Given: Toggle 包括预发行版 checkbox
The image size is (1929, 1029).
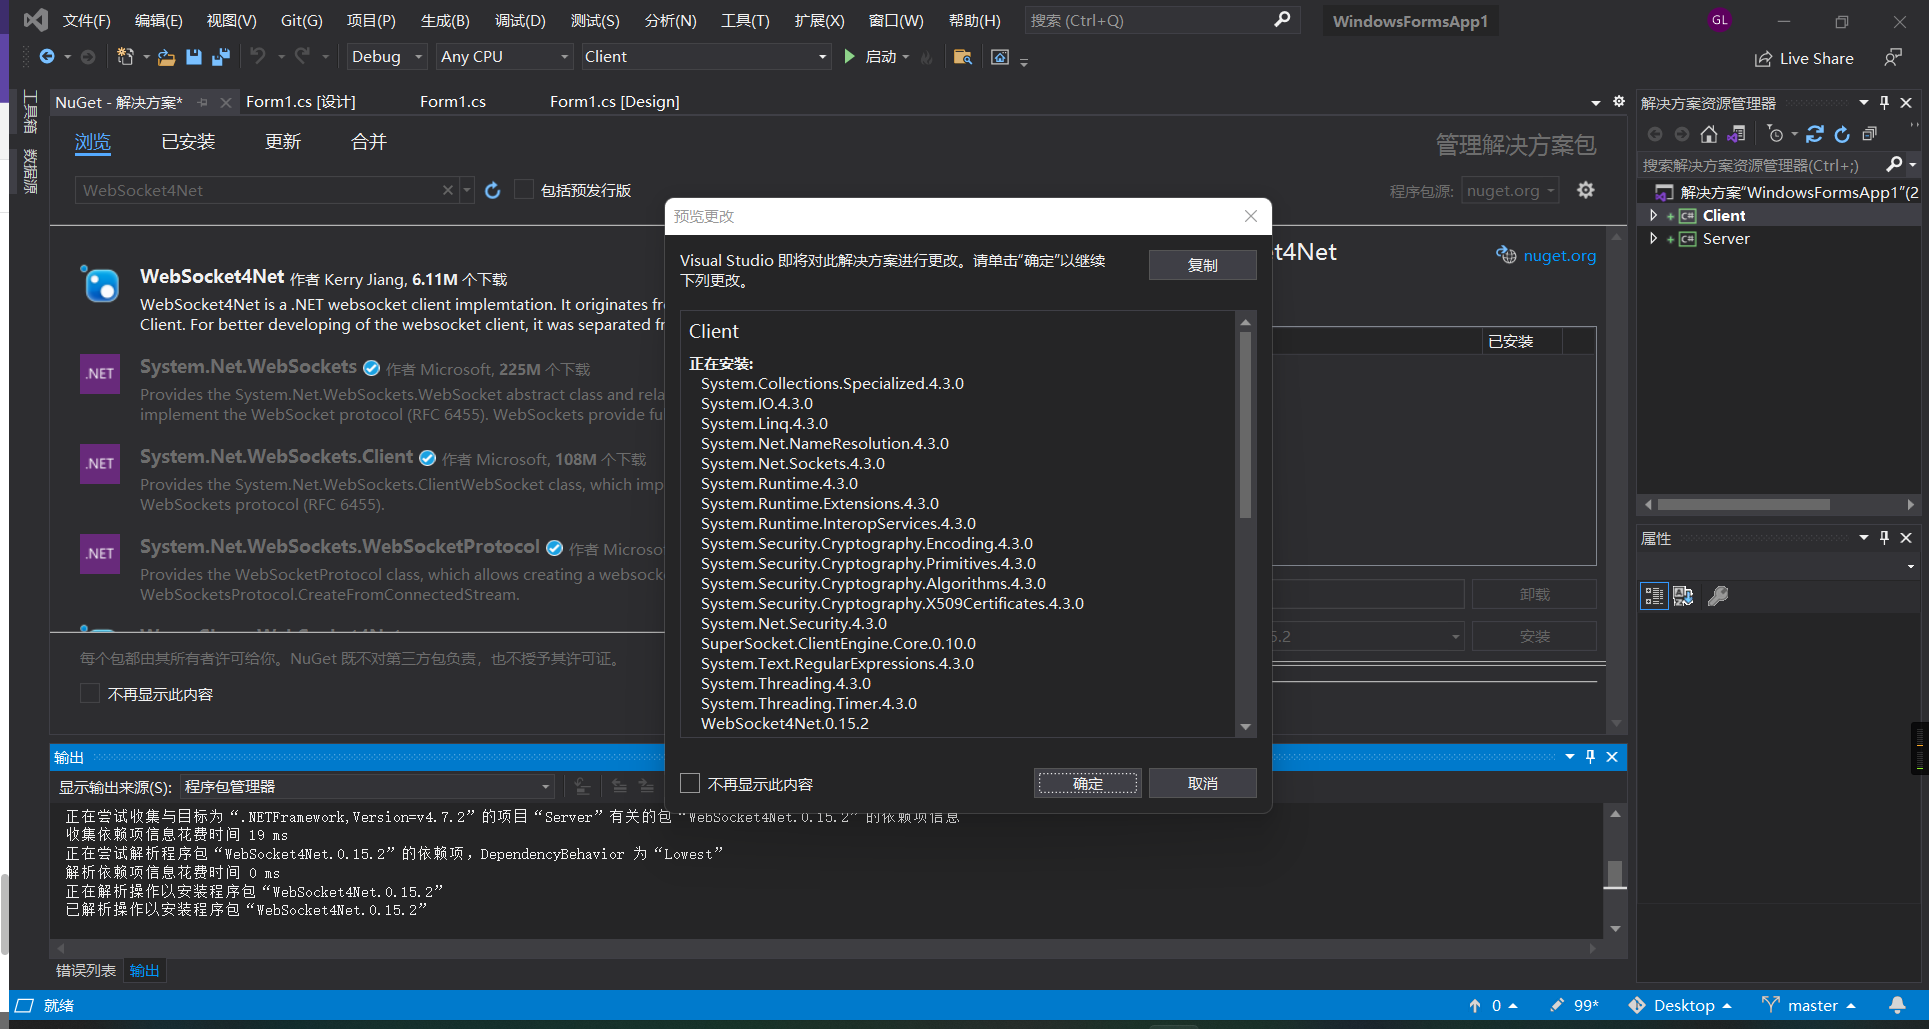Looking at the screenshot, I should pyautogui.click(x=523, y=190).
